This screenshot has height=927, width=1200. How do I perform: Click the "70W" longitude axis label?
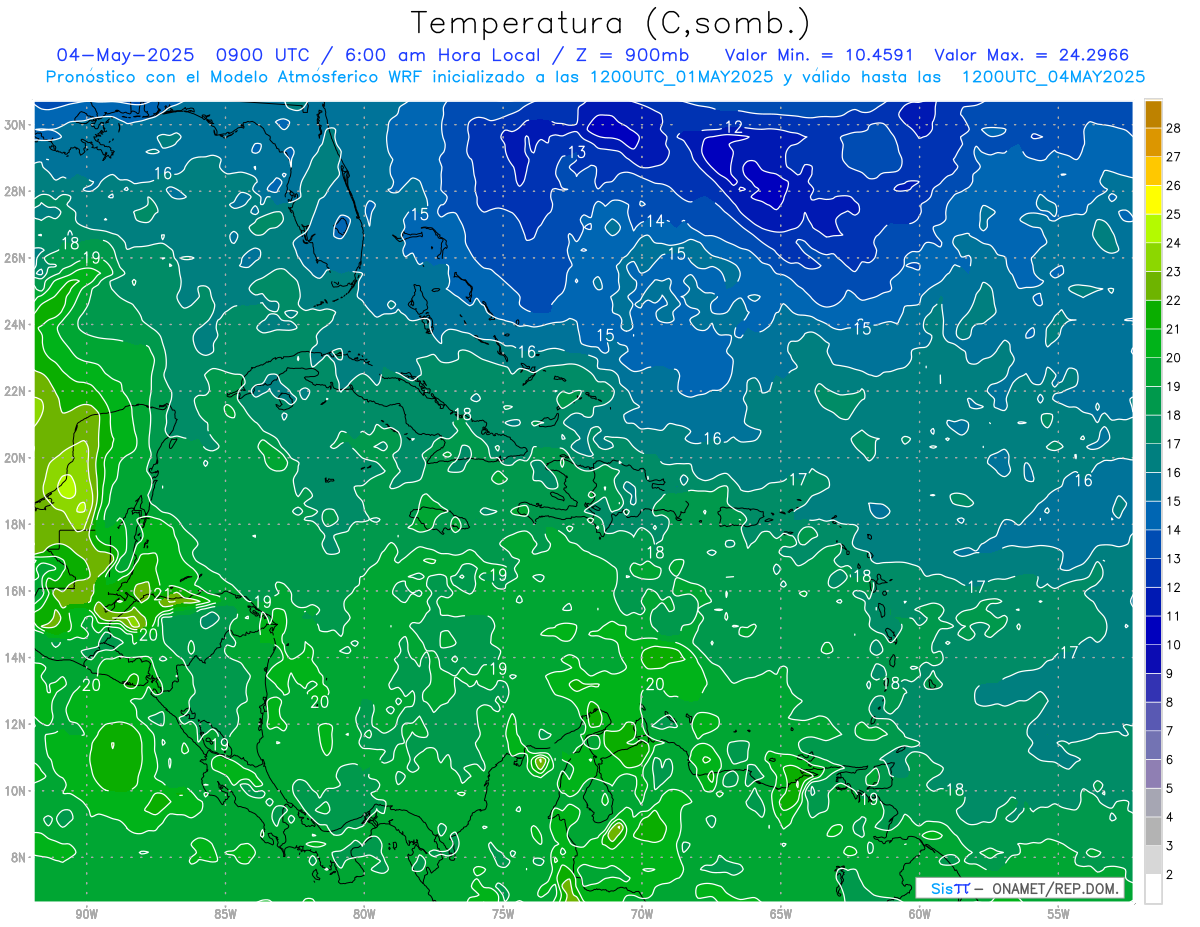[x=642, y=914]
